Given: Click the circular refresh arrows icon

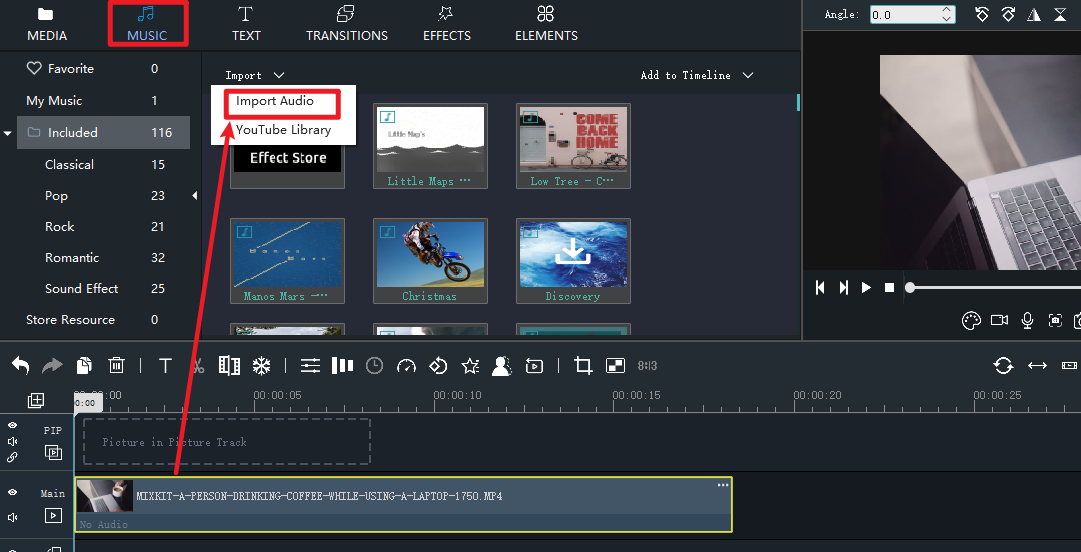Looking at the screenshot, I should (1004, 365).
